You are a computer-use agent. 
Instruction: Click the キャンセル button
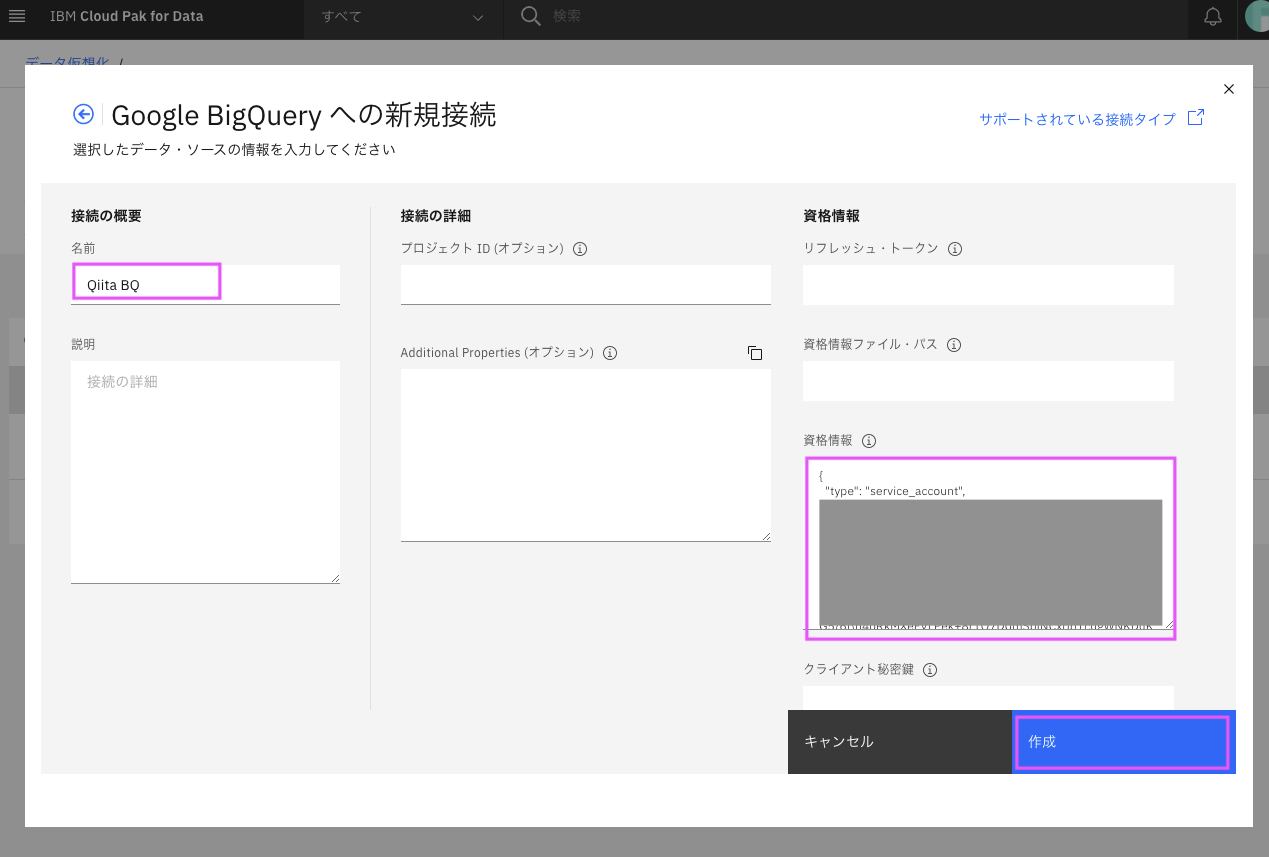click(900, 742)
